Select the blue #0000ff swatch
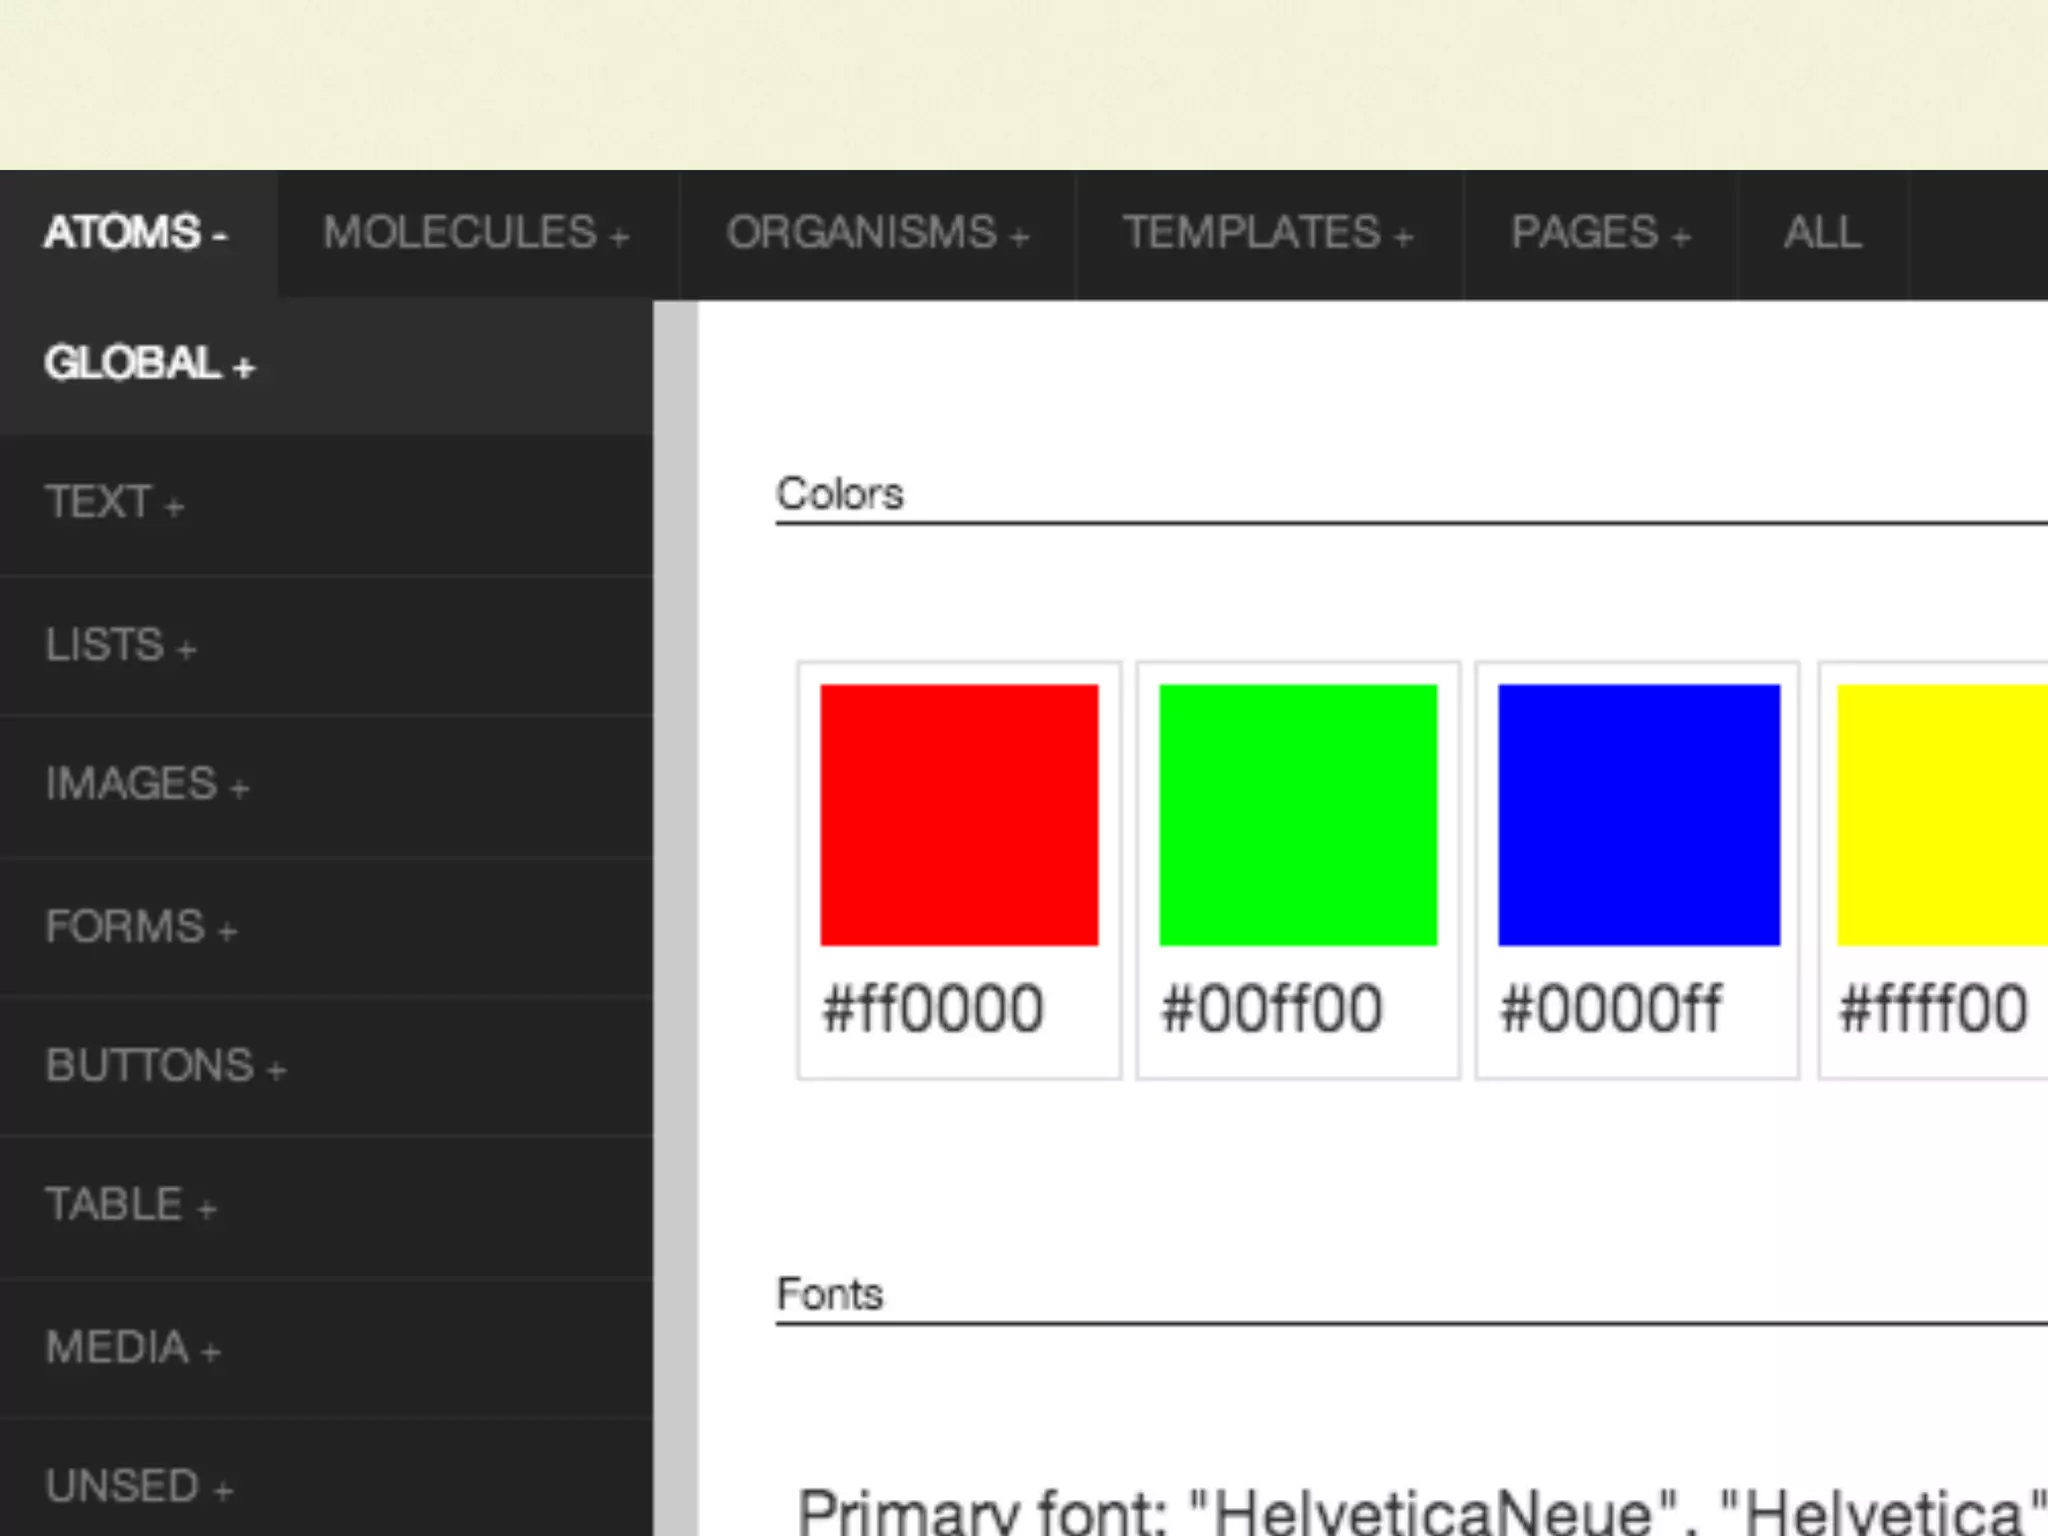2048x1536 pixels. [1638, 815]
